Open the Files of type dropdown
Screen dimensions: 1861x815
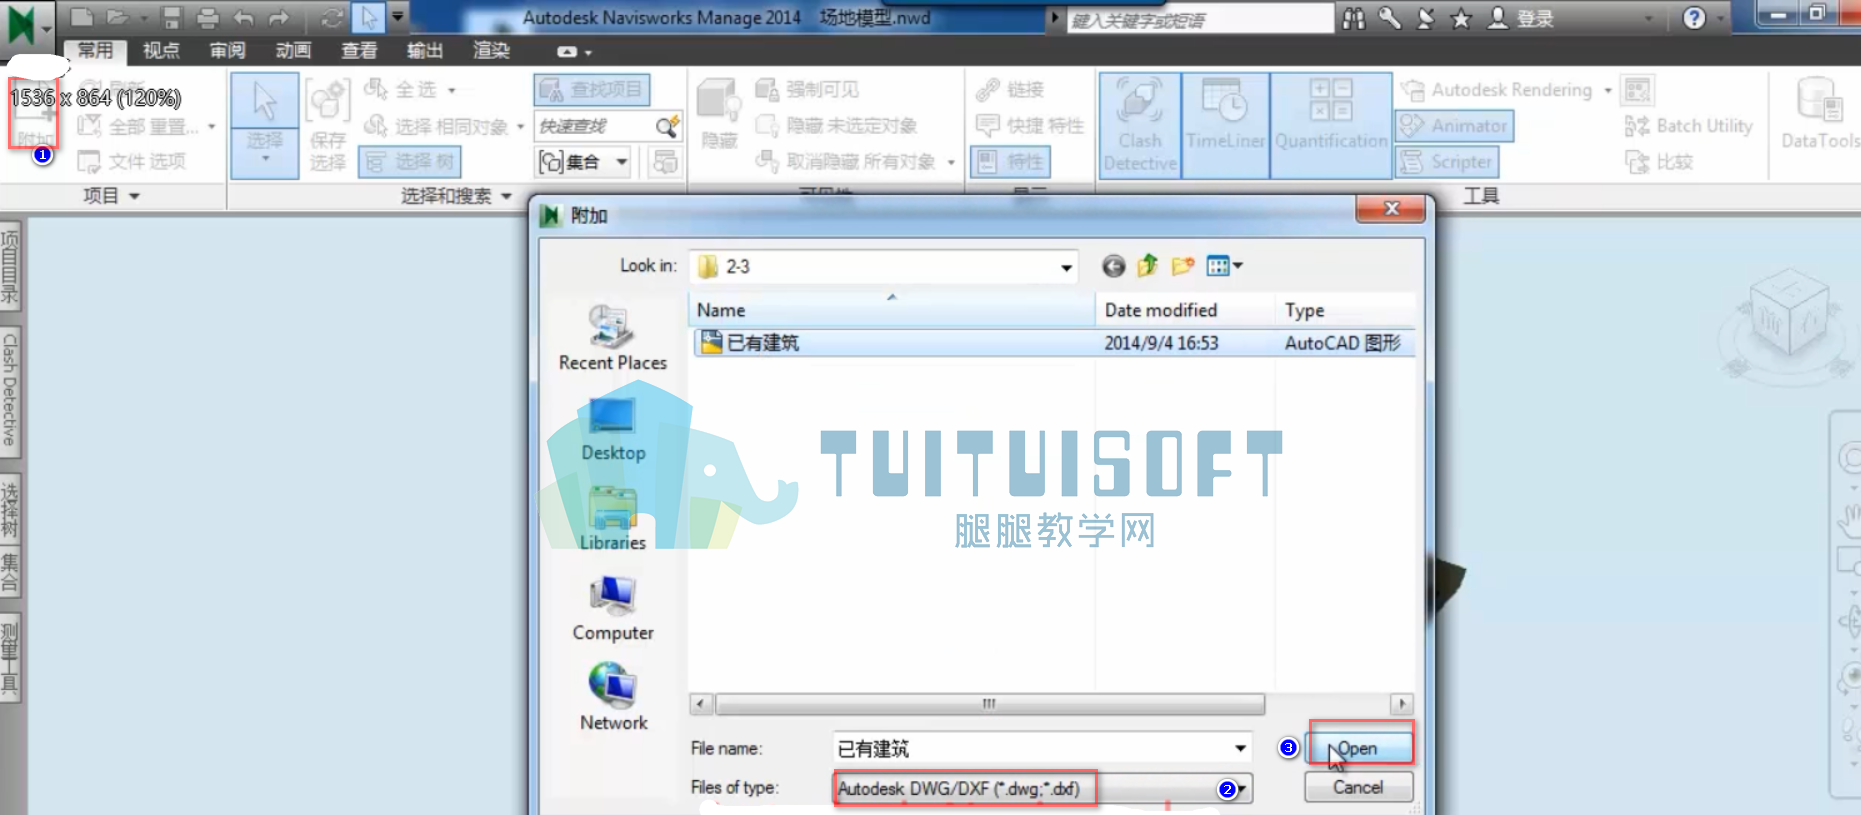point(1241,789)
